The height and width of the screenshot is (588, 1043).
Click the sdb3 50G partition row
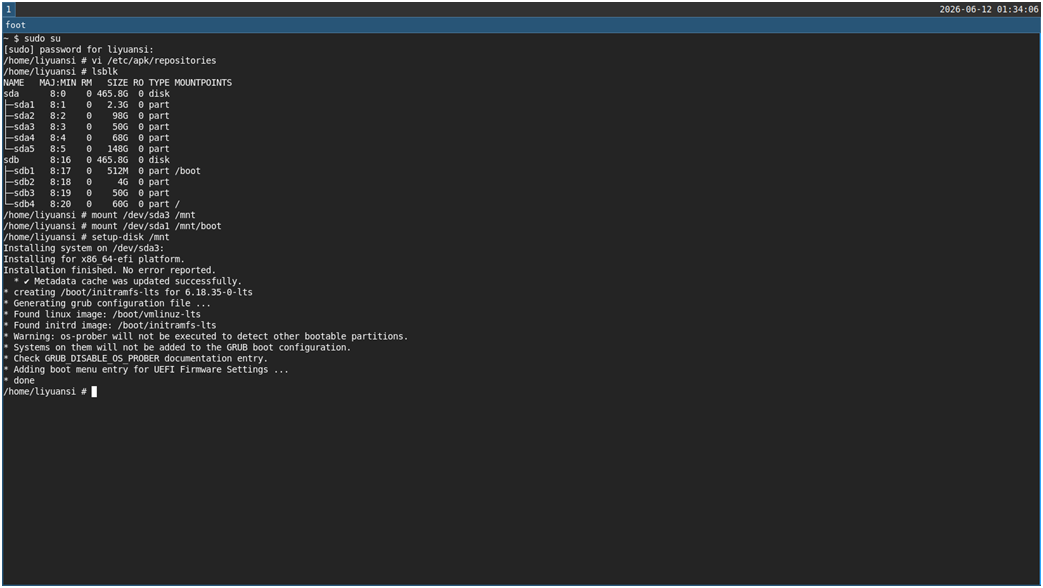point(86,193)
